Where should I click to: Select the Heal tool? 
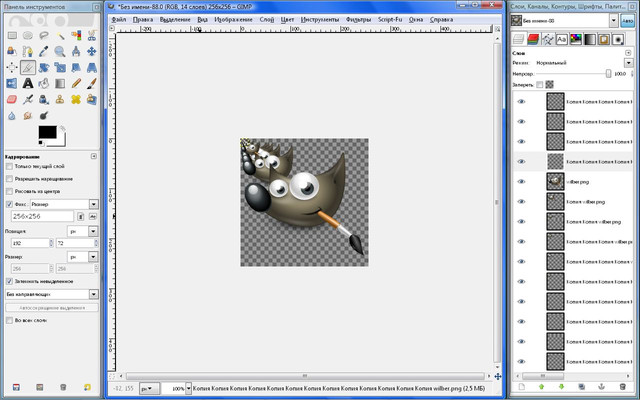coord(76,99)
